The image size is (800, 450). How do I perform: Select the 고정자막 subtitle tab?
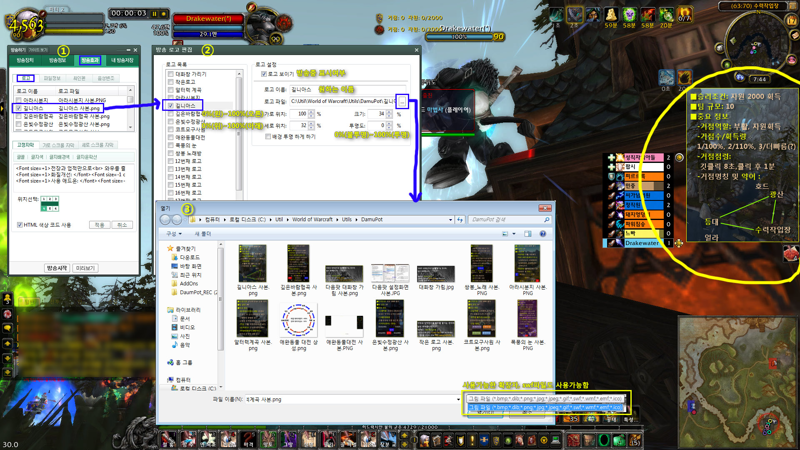(26, 145)
